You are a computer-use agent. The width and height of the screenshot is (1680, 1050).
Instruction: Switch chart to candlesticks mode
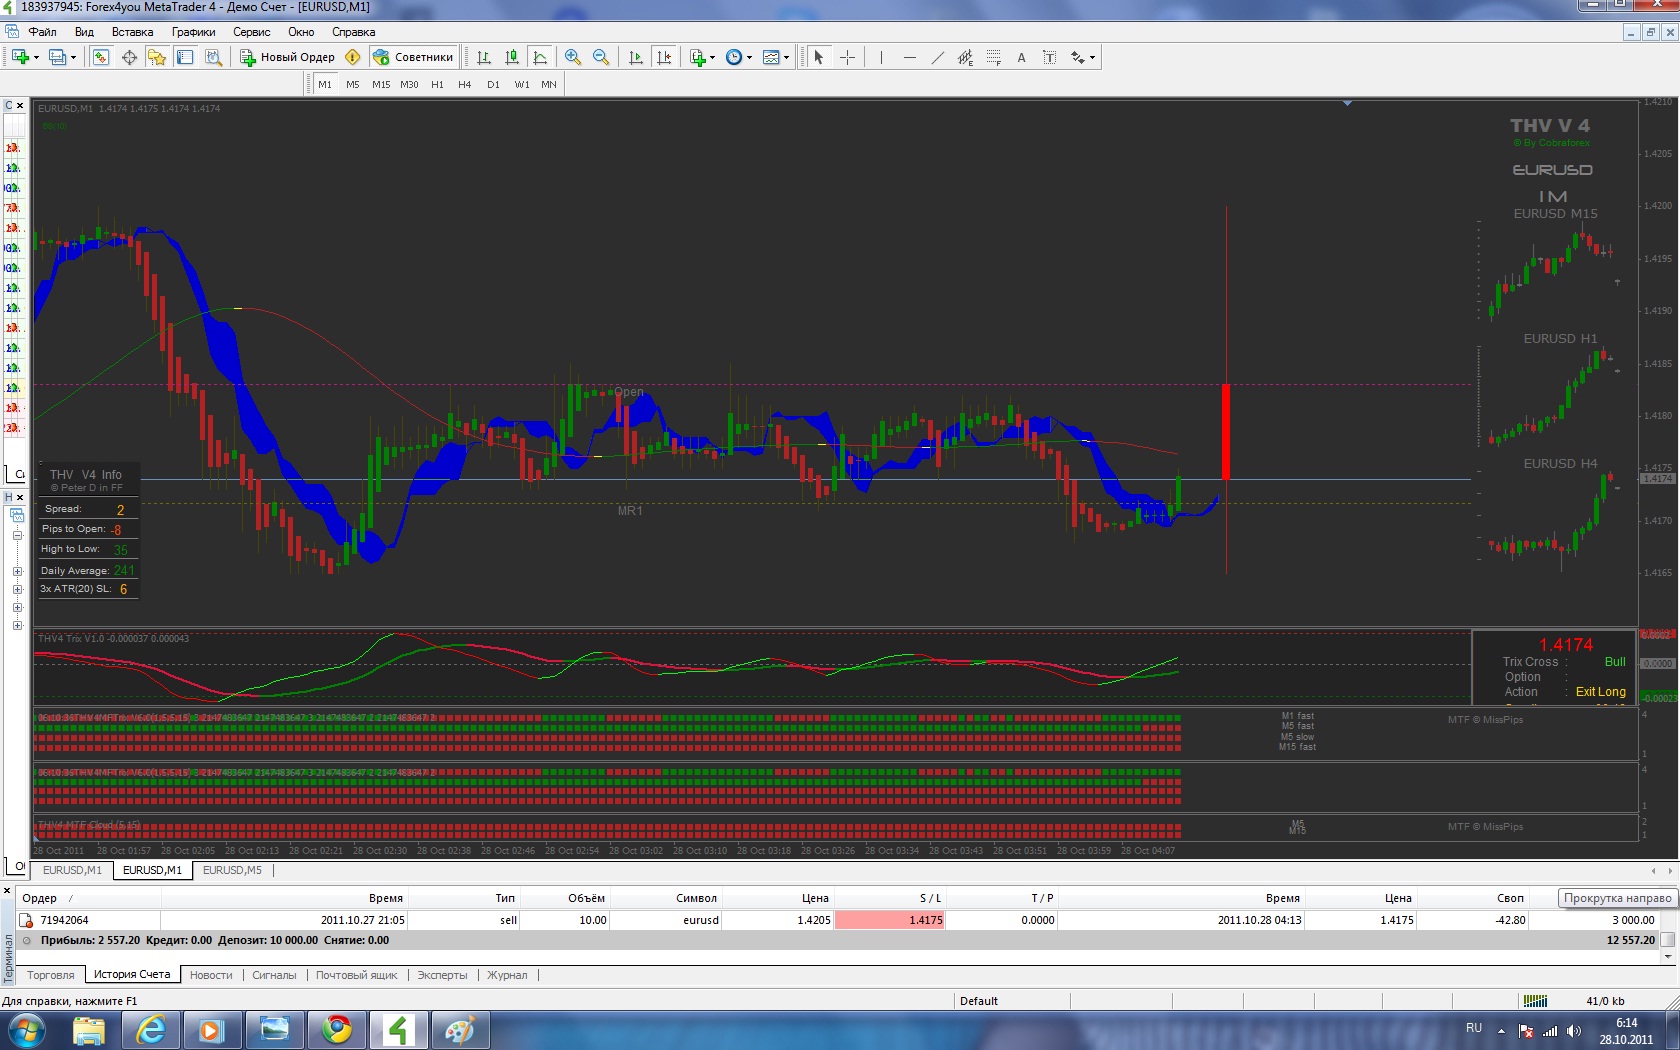click(512, 57)
